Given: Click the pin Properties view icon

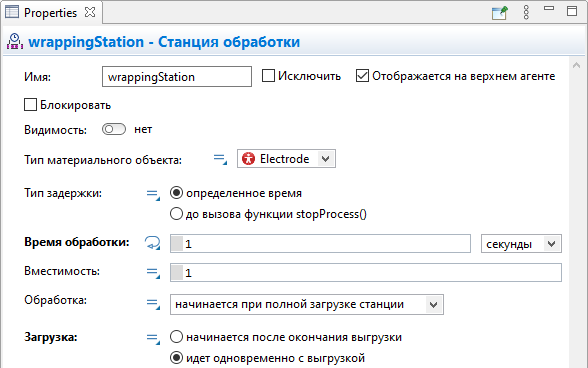Looking at the screenshot, I should tap(500, 13).
